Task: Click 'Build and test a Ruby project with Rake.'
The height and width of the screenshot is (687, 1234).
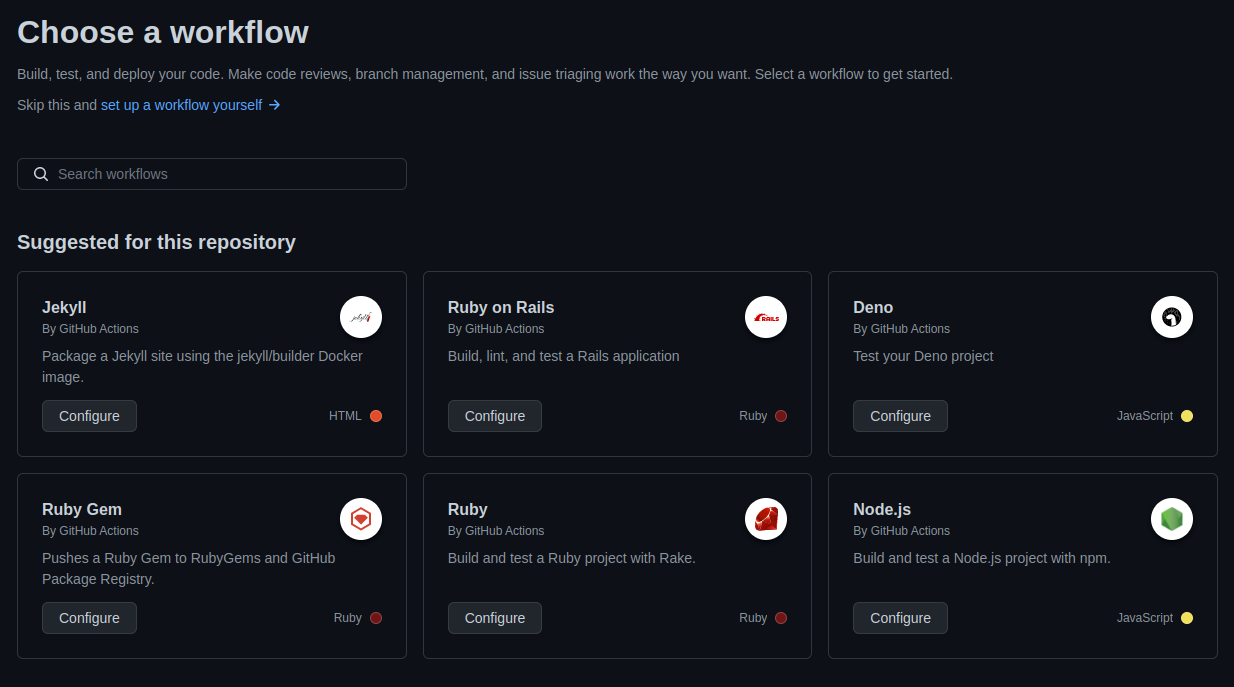Action: 572,558
